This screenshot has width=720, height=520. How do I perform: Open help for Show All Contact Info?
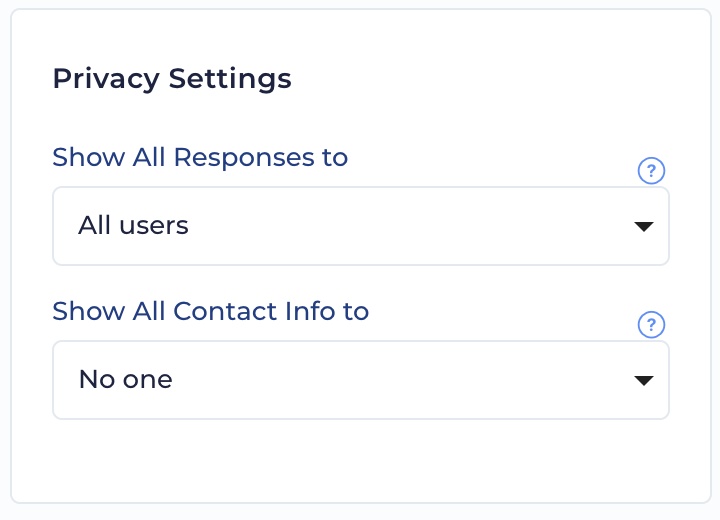pyautogui.click(x=651, y=325)
